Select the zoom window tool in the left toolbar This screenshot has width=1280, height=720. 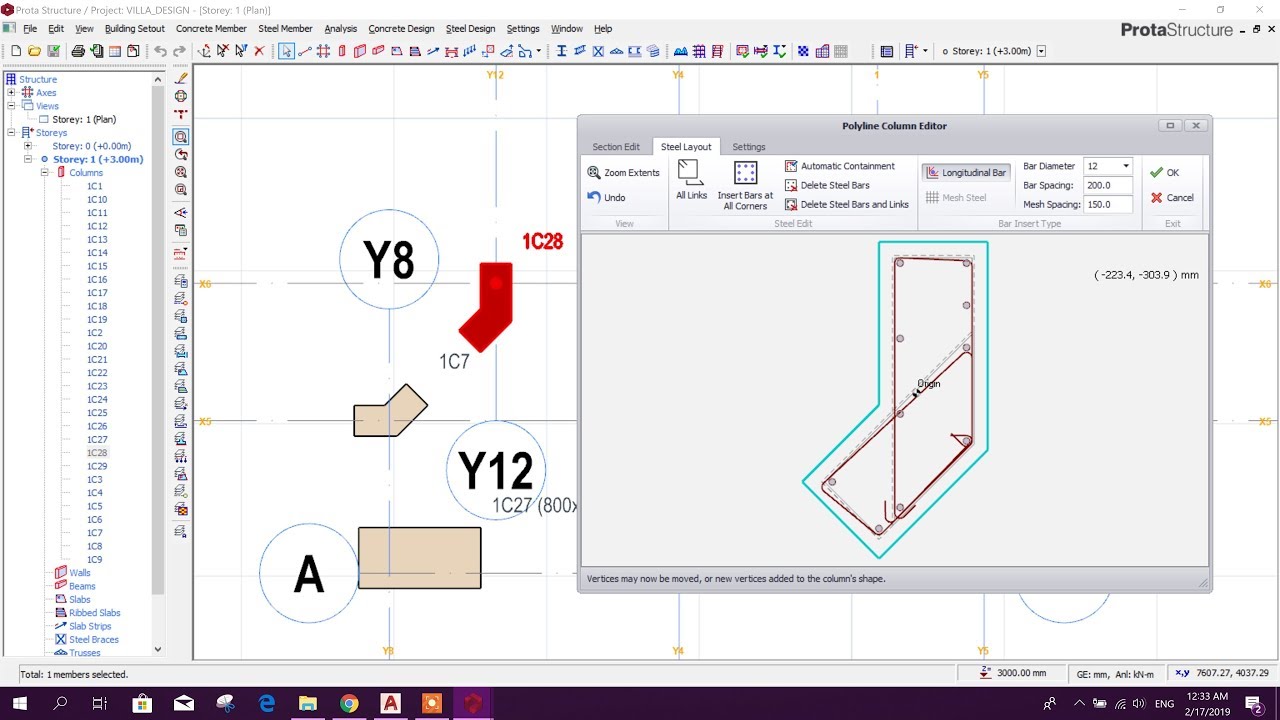point(181,138)
